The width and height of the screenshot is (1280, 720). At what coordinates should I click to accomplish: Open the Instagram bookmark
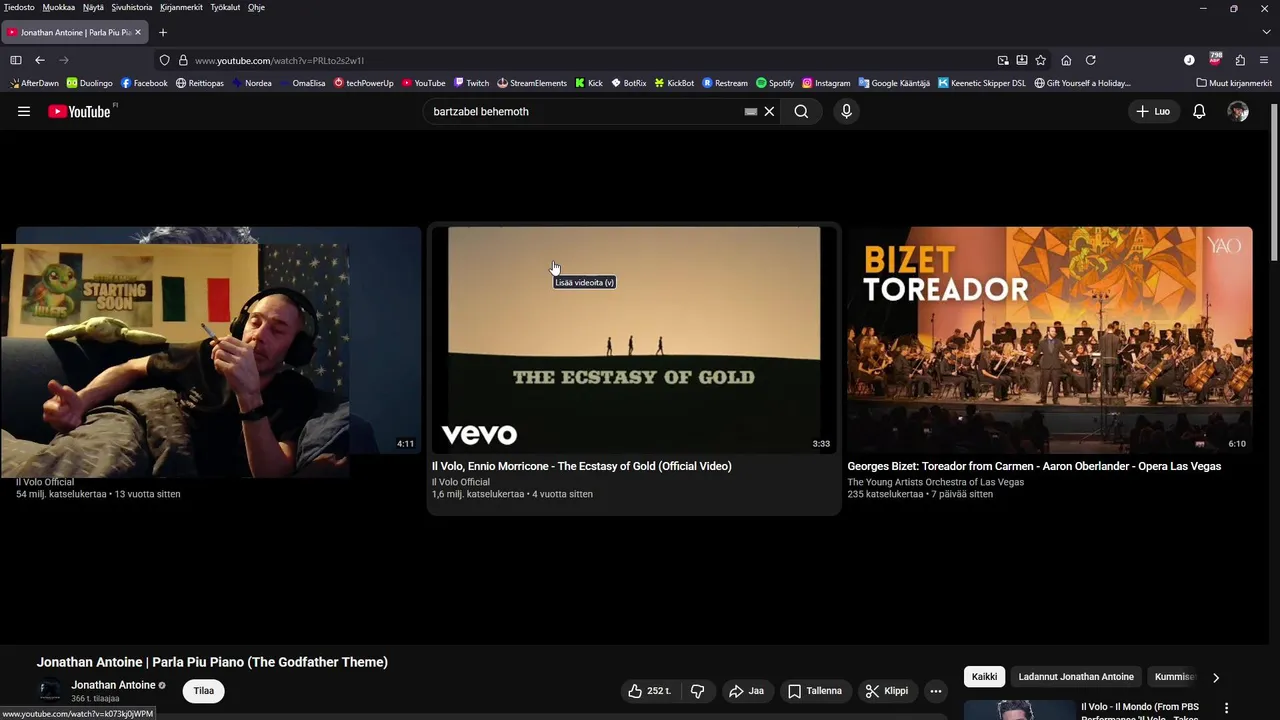826,83
